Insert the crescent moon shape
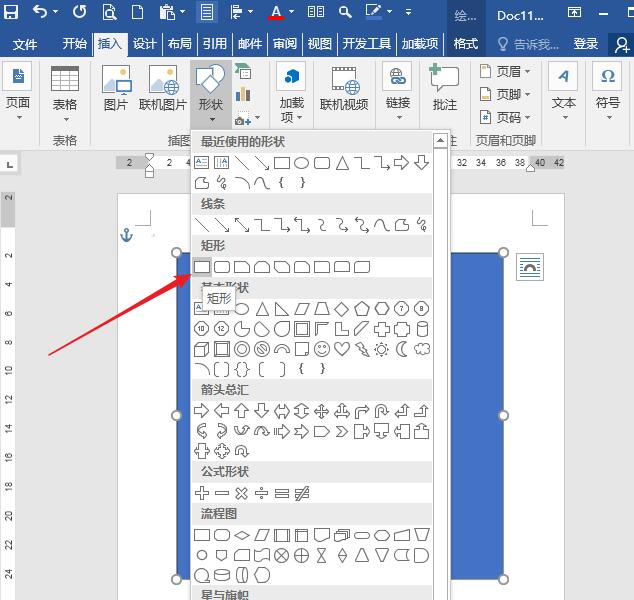634x600 pixels. [402, 349]
